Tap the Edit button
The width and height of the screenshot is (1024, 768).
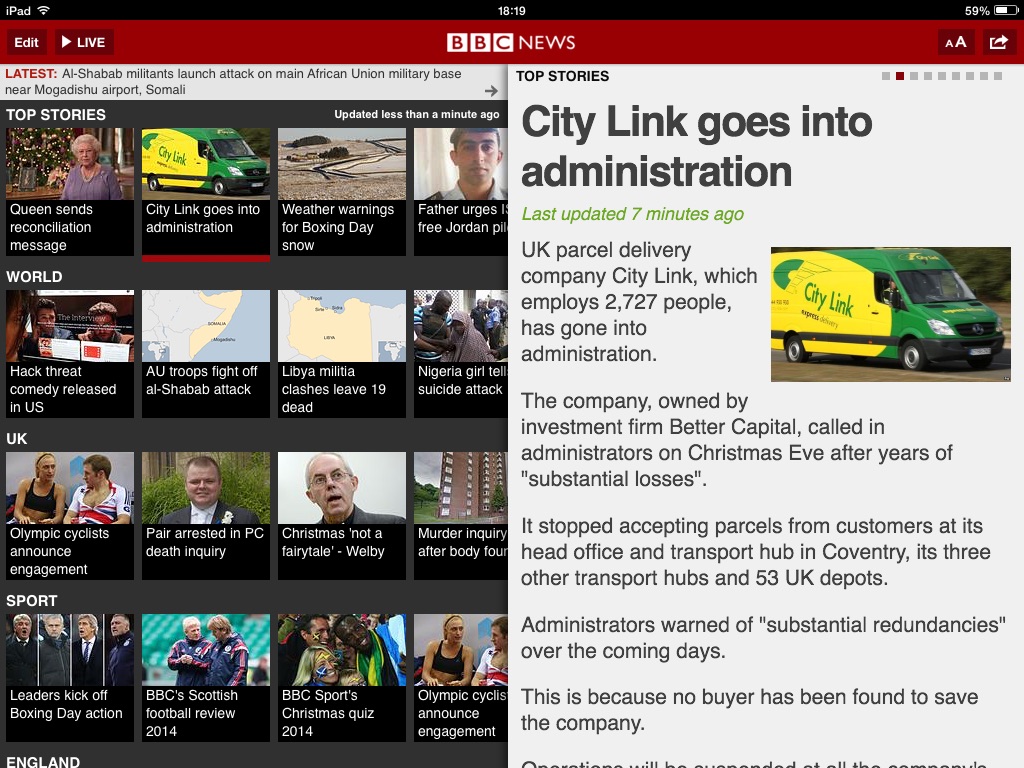(x=27, y=42)
